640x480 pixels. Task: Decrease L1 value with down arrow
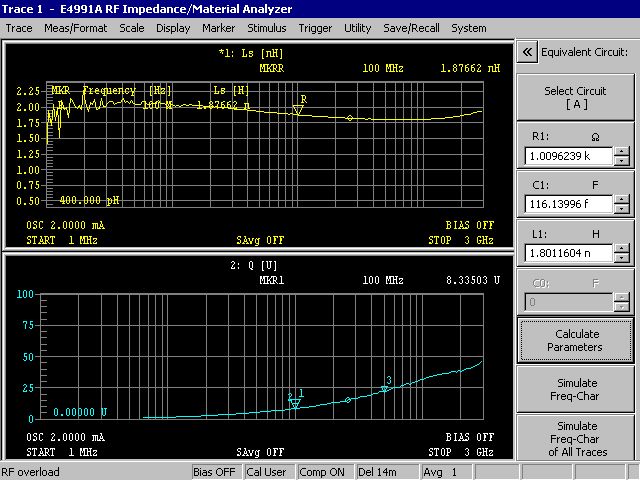click(x=621, y=258)
